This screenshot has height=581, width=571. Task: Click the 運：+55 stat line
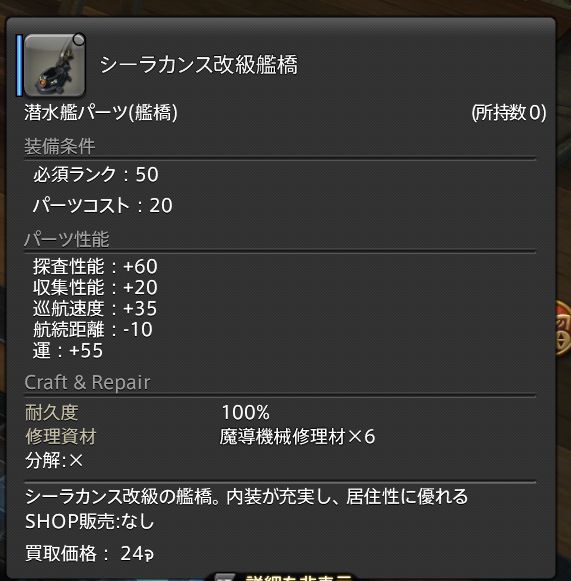[67, 351]
